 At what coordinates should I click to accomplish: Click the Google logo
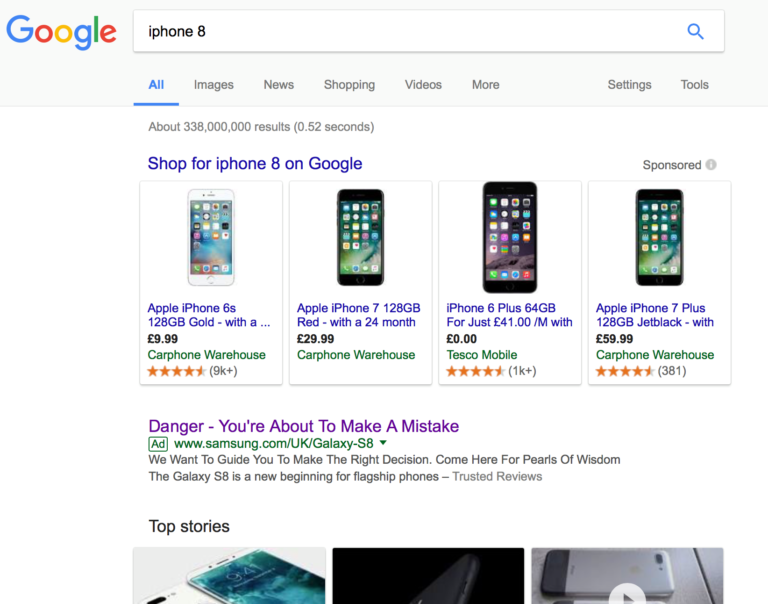pyautogui.click(x=61, y=32)
